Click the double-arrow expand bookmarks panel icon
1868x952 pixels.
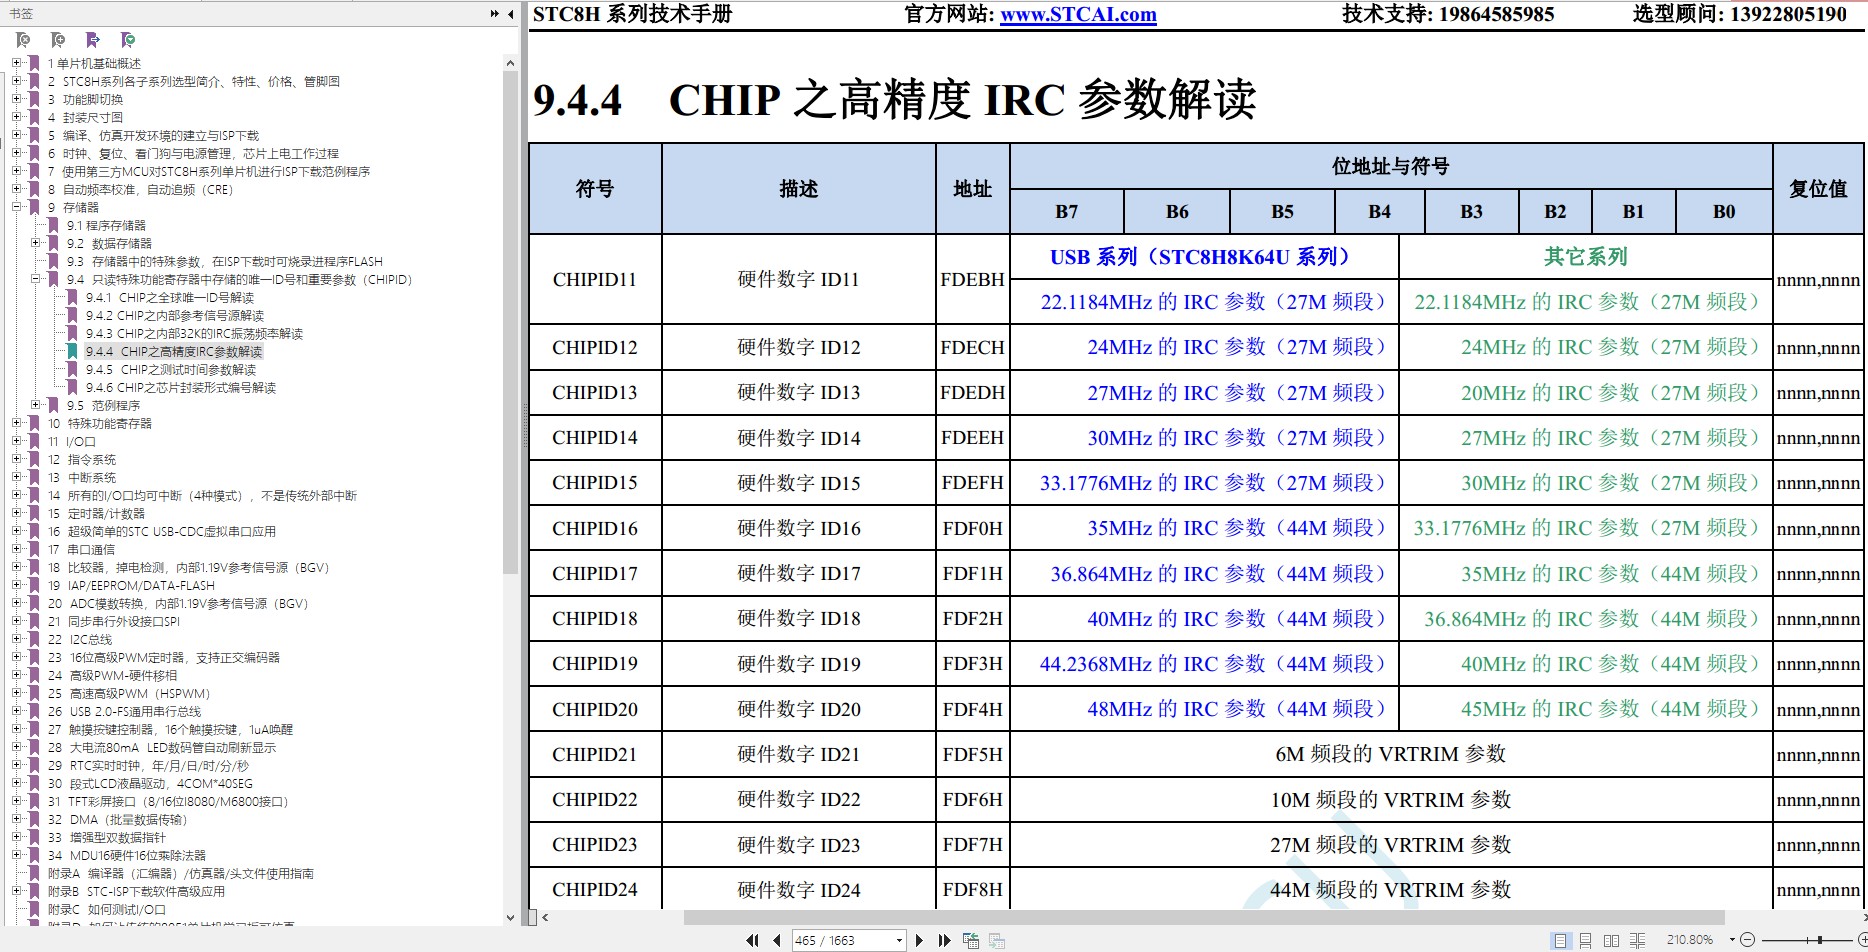tap(494, 14)
